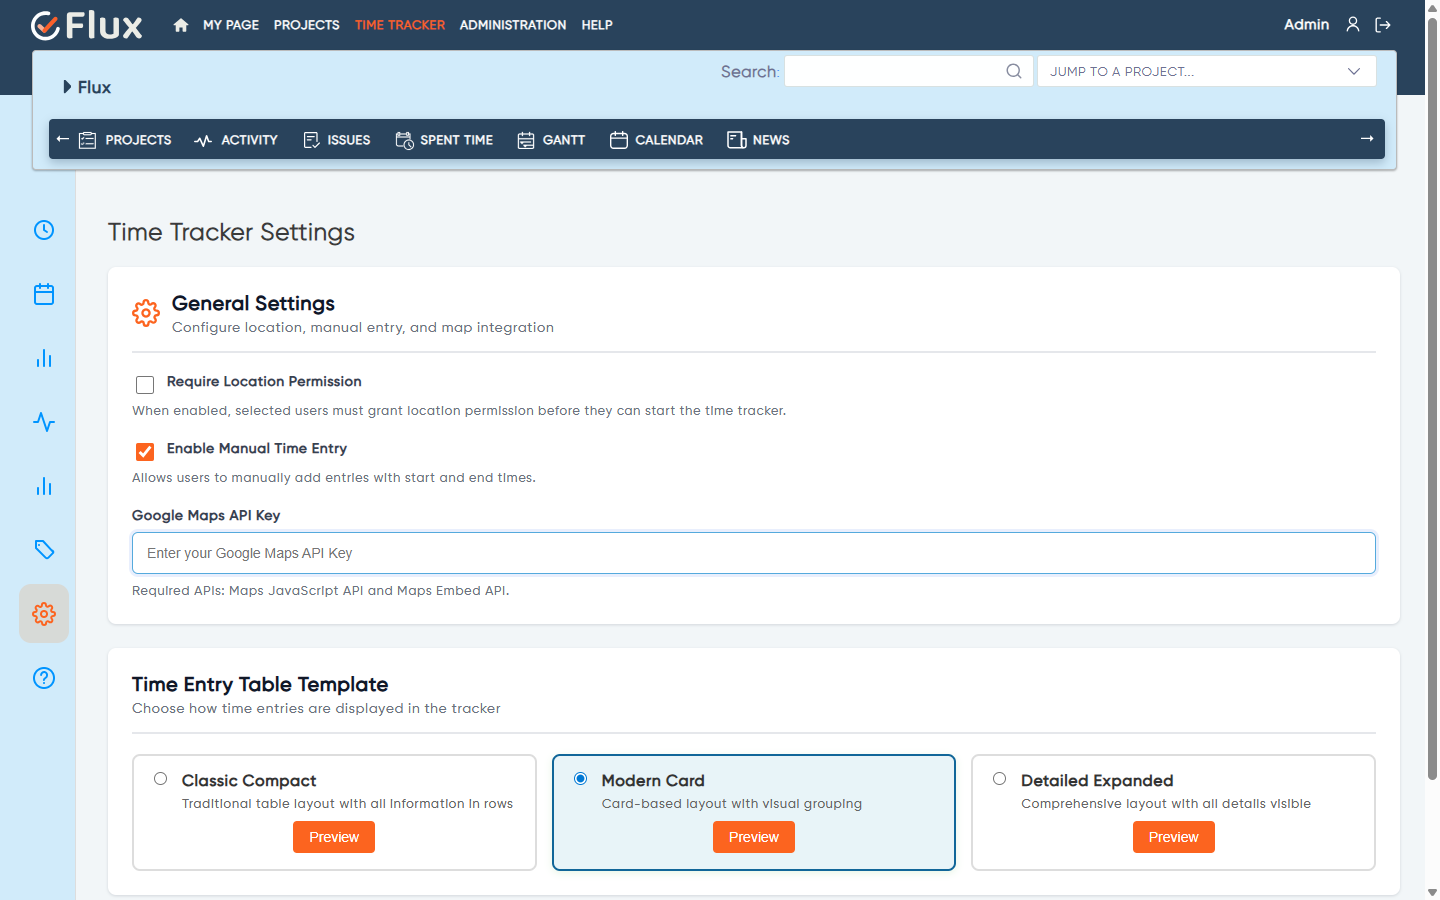Open the lower bar chart sidebar icon
This screenshot has height=900, width=1440.
click(44, 486)
